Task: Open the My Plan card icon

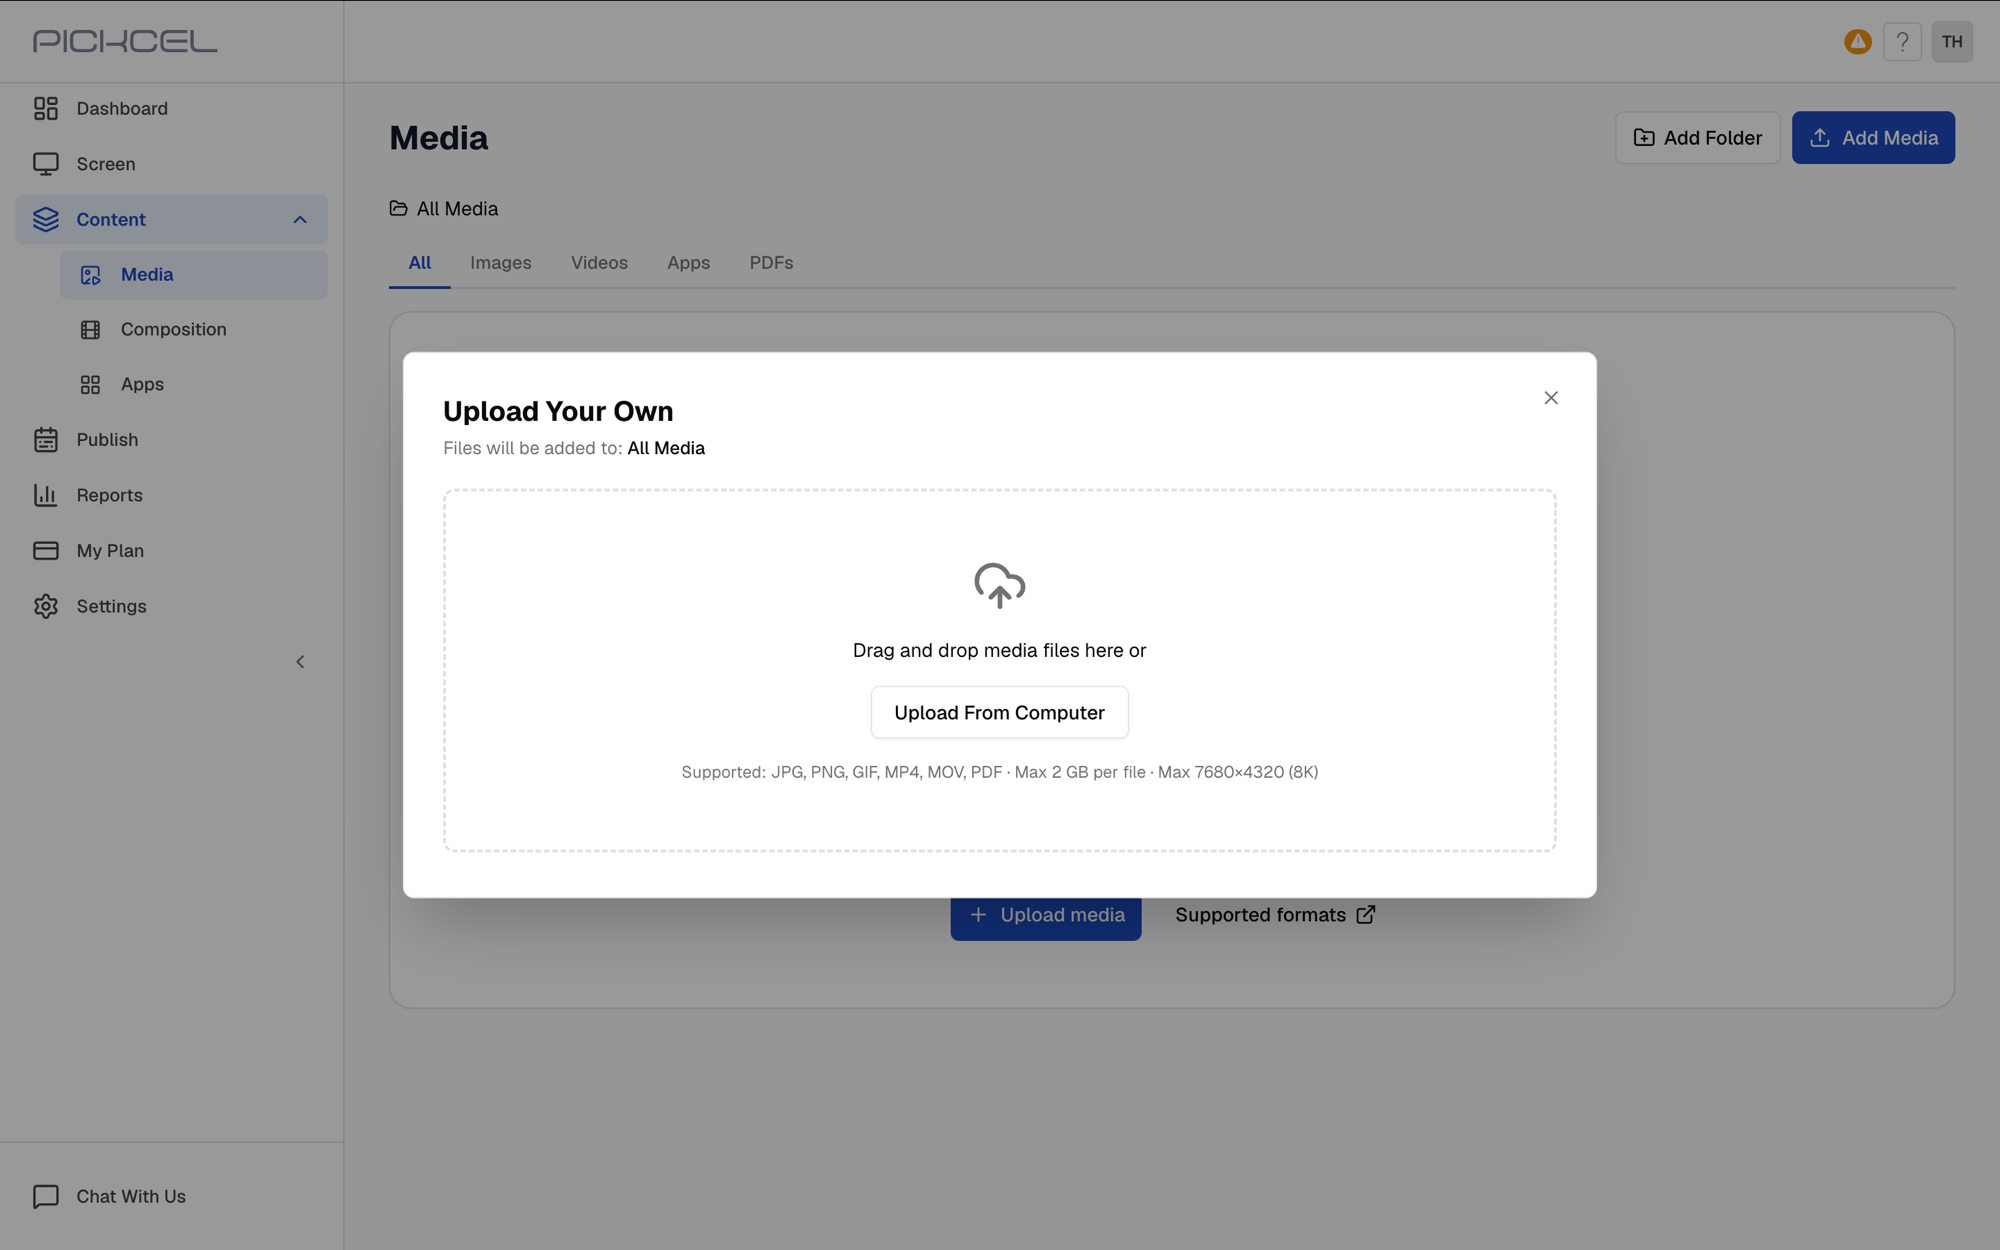Action: [x=46, y=551]
